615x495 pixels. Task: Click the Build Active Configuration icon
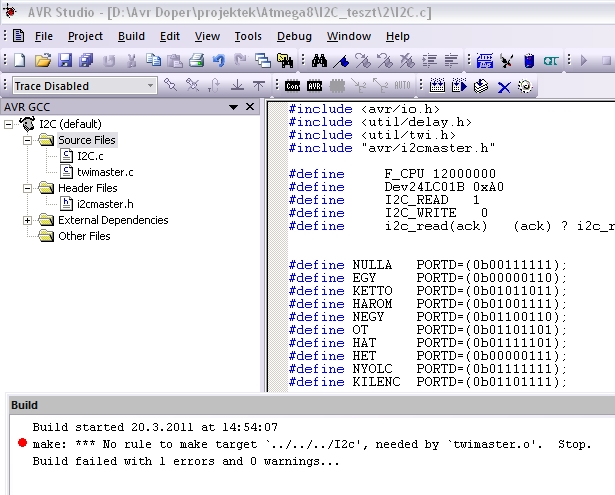(437, 86)
